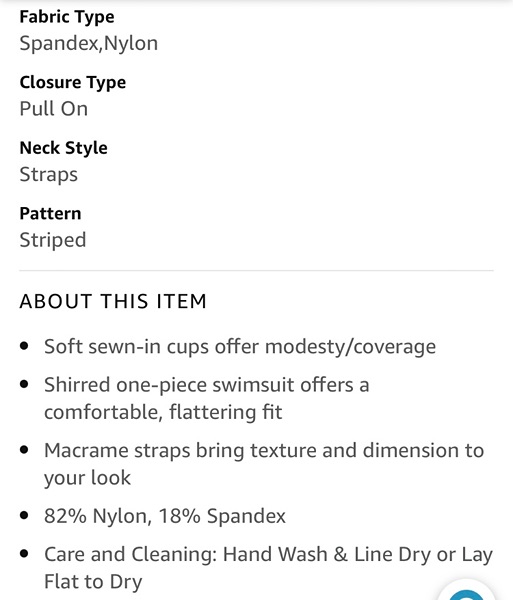Tap the 82% Nylon, 18% Spandex line

[165, 516]
